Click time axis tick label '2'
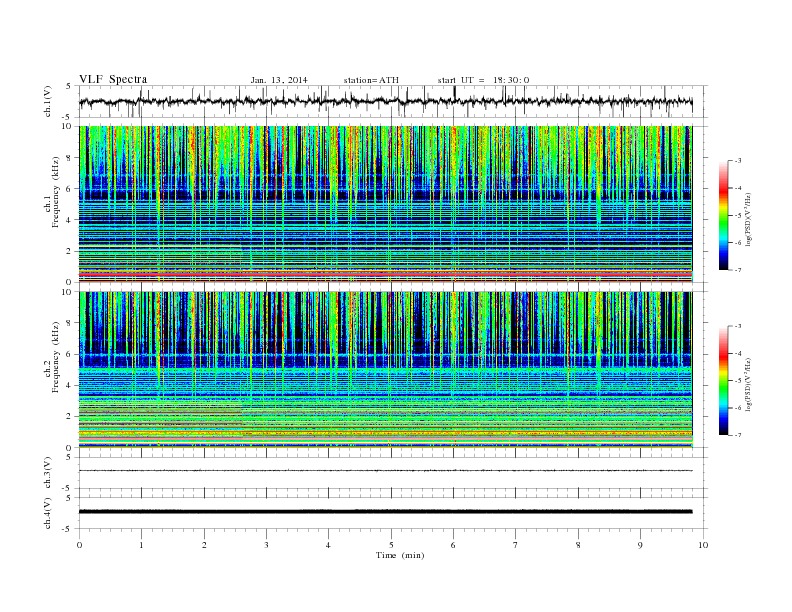The width and height of the screenshot is (792, 612). (x=204, y=545)
